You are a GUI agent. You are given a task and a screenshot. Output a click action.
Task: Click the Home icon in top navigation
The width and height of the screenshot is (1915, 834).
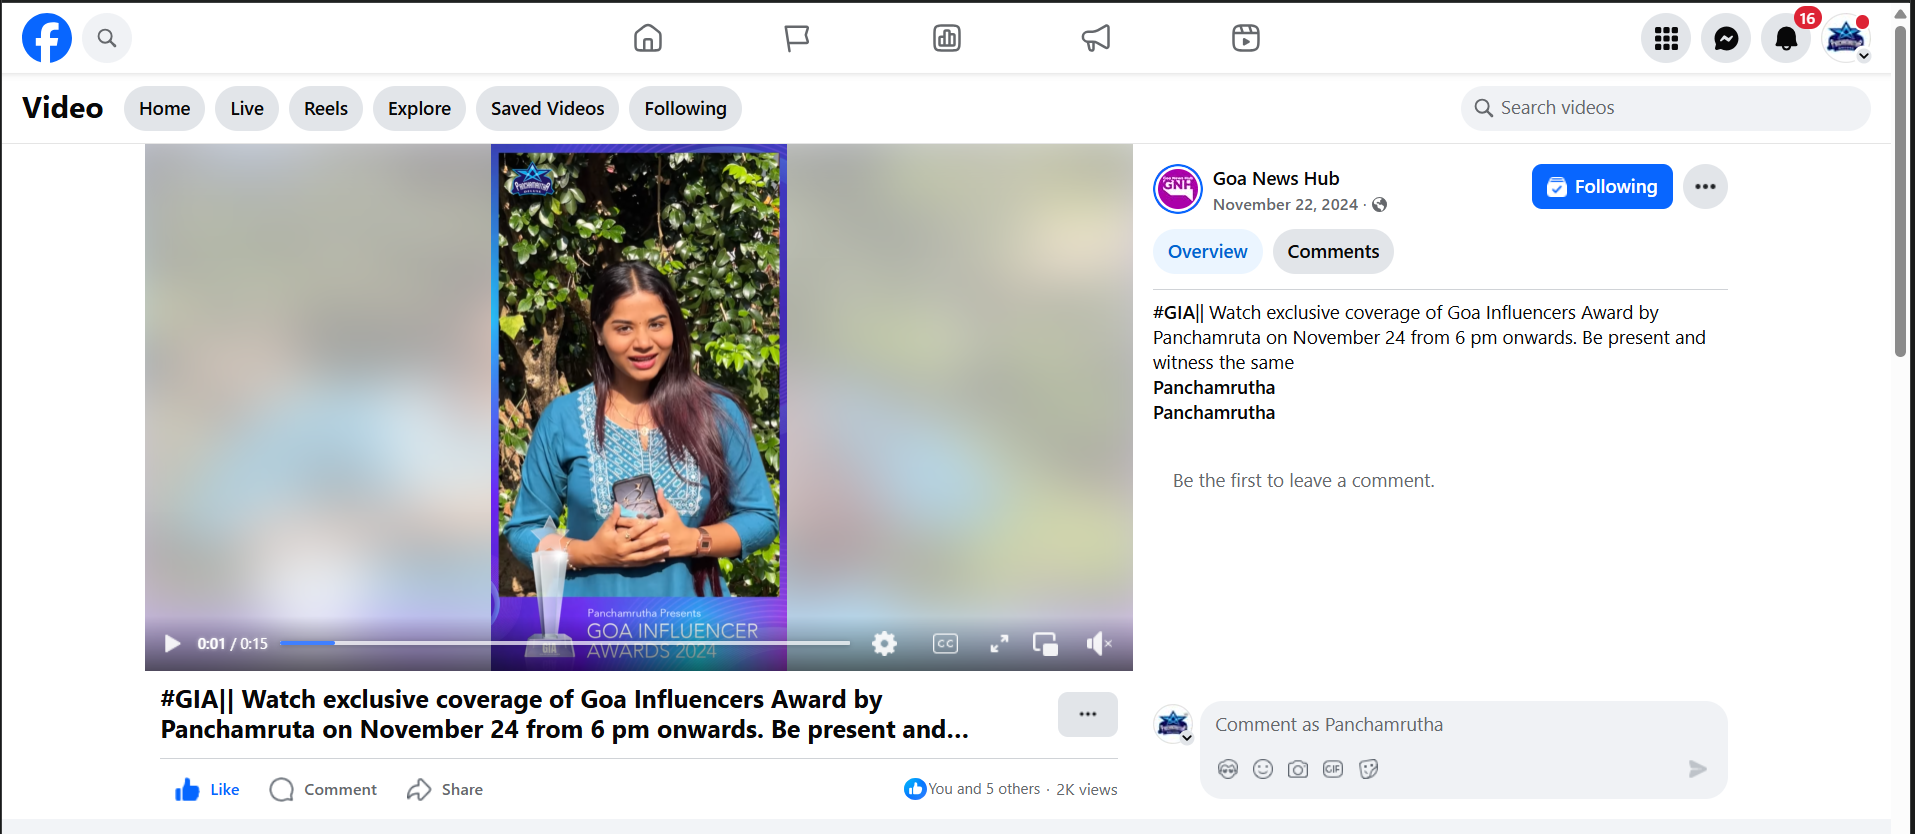648,39
